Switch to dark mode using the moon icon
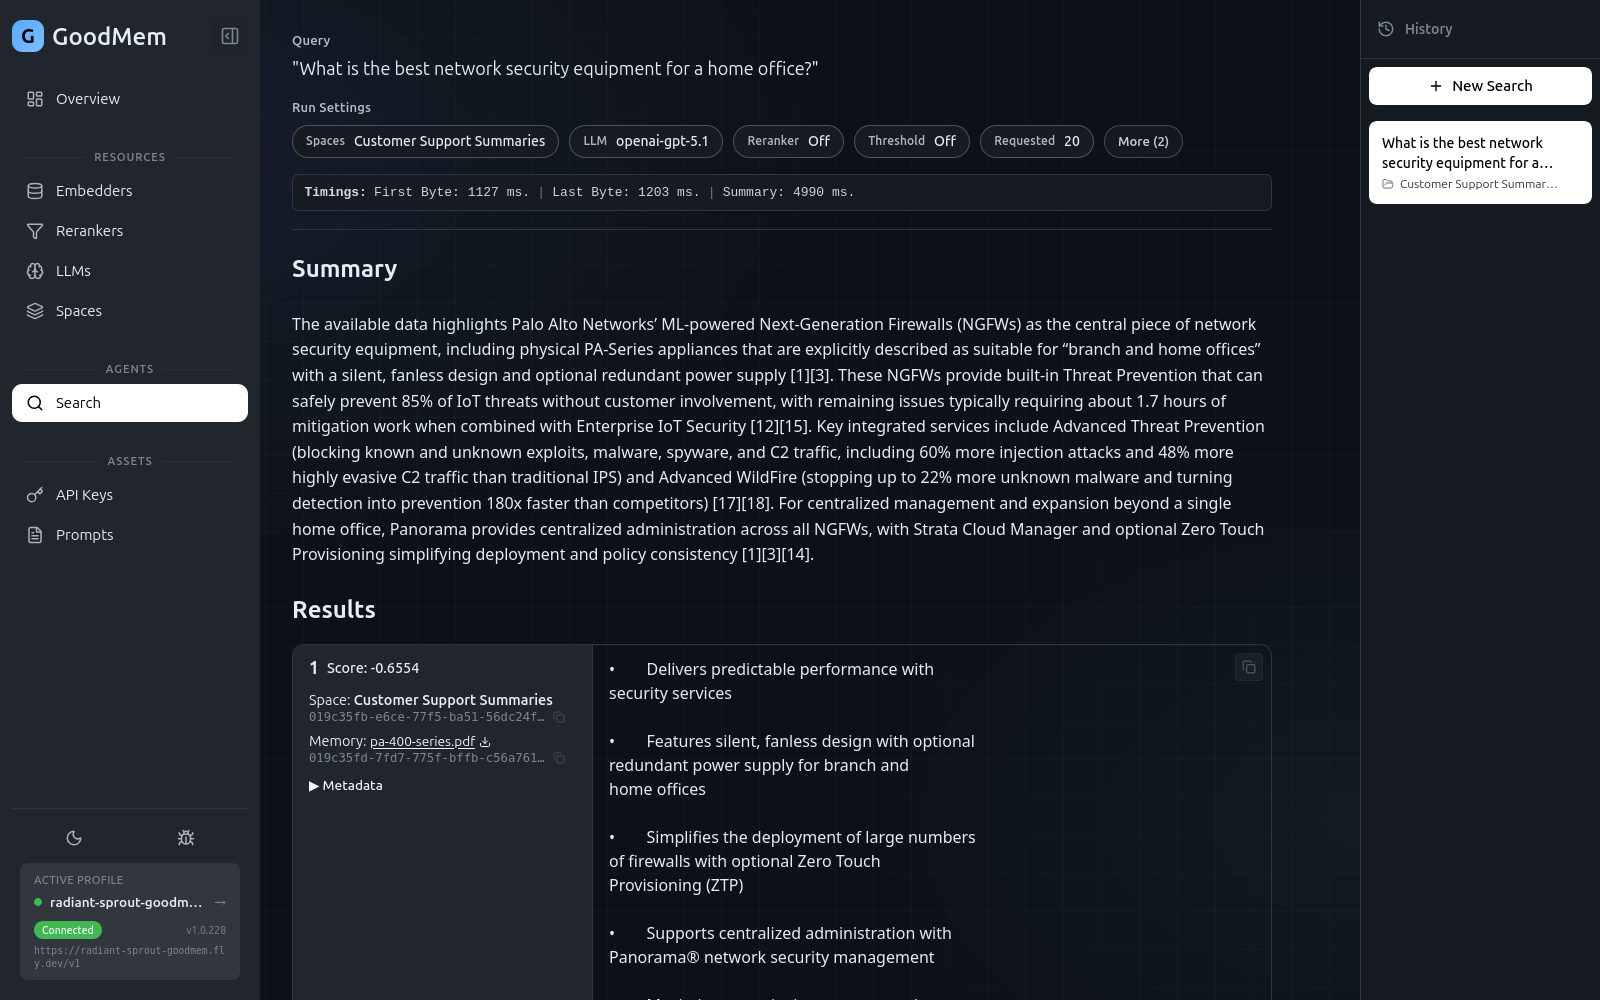The width and height of the screenshot is (1600, 1000). (74, 837)
